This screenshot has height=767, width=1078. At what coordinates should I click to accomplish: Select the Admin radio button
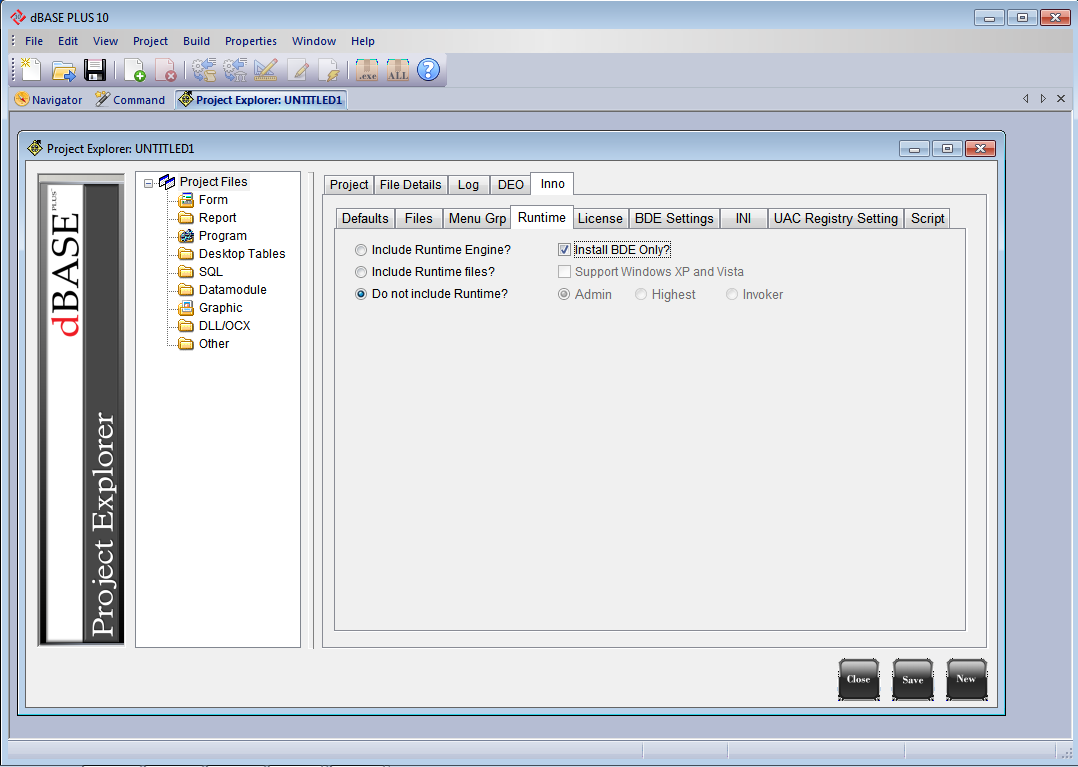(564, 295)
